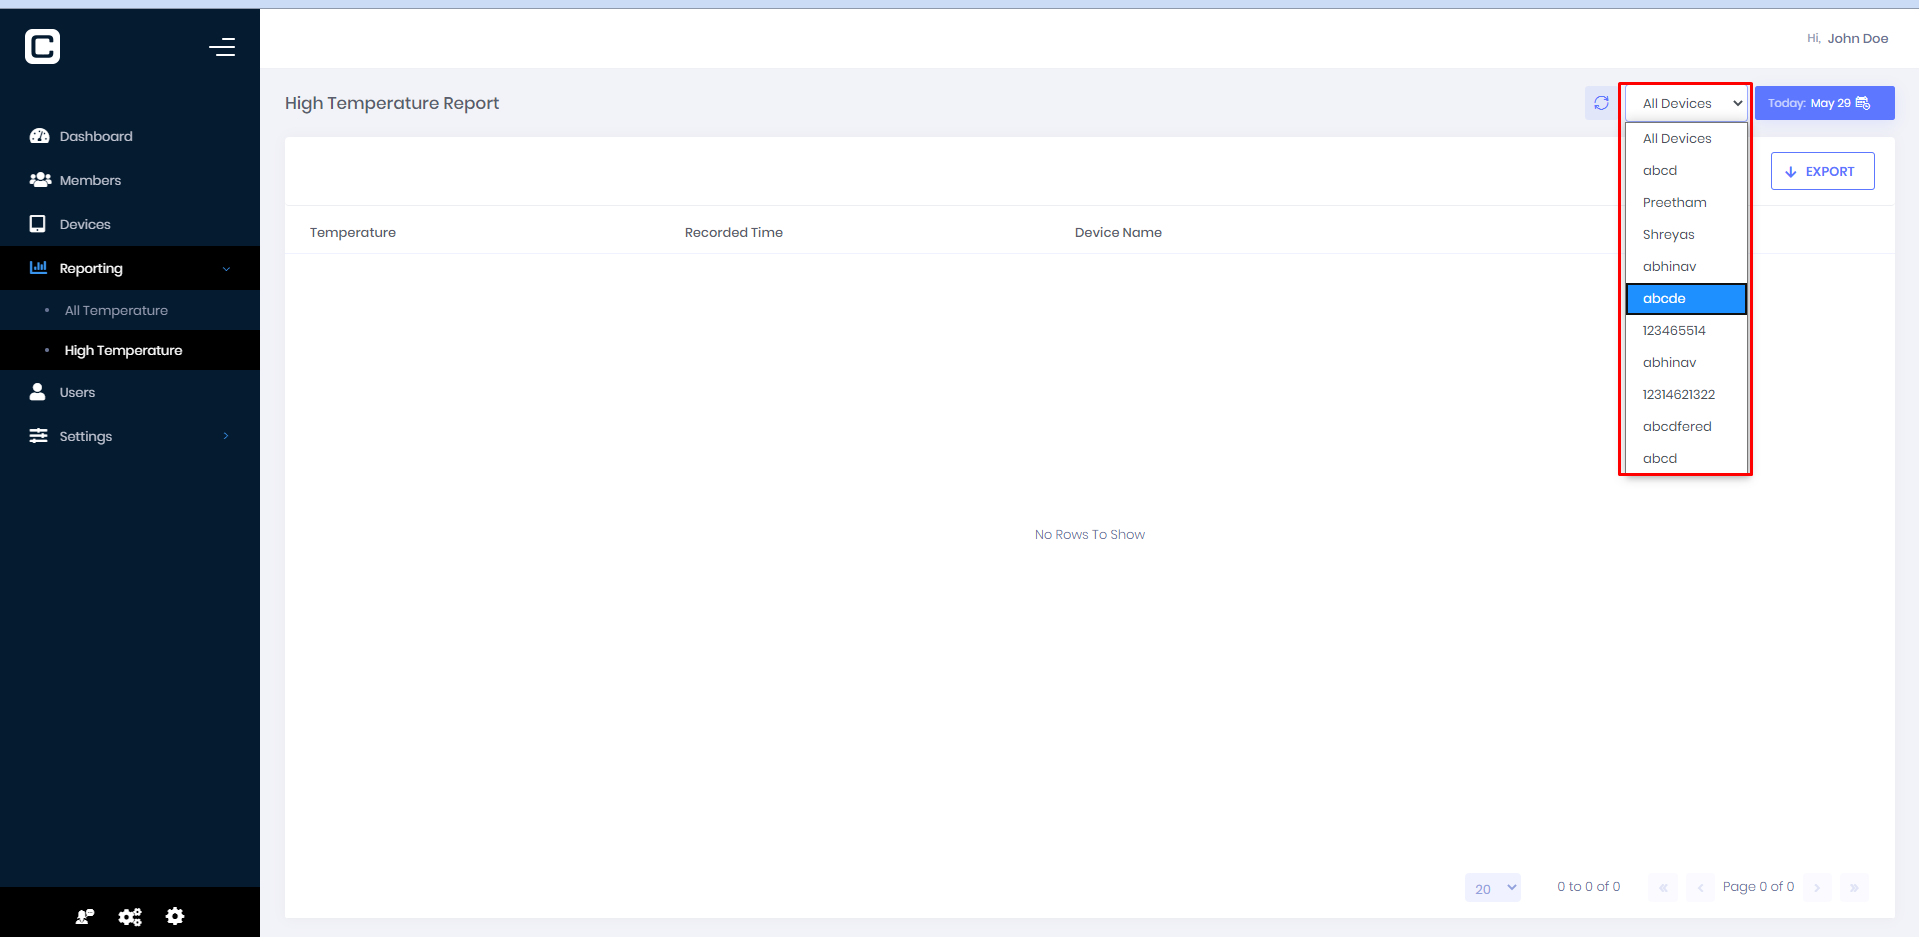Viewport: 1919px width, 937px height.
Task: Click the user chat icon in sidebar footer
Action: (x=85, y=916)
